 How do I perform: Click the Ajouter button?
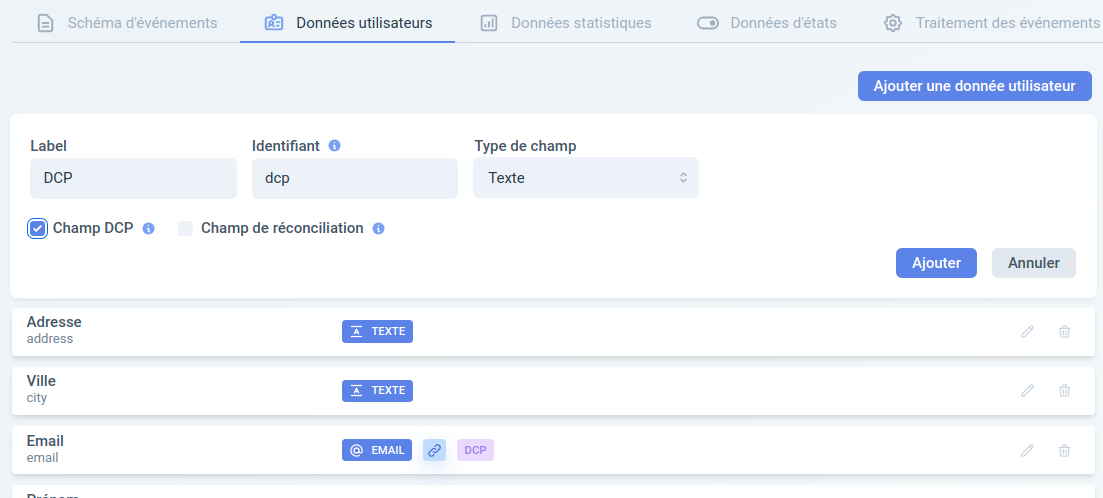click(936, 263)
